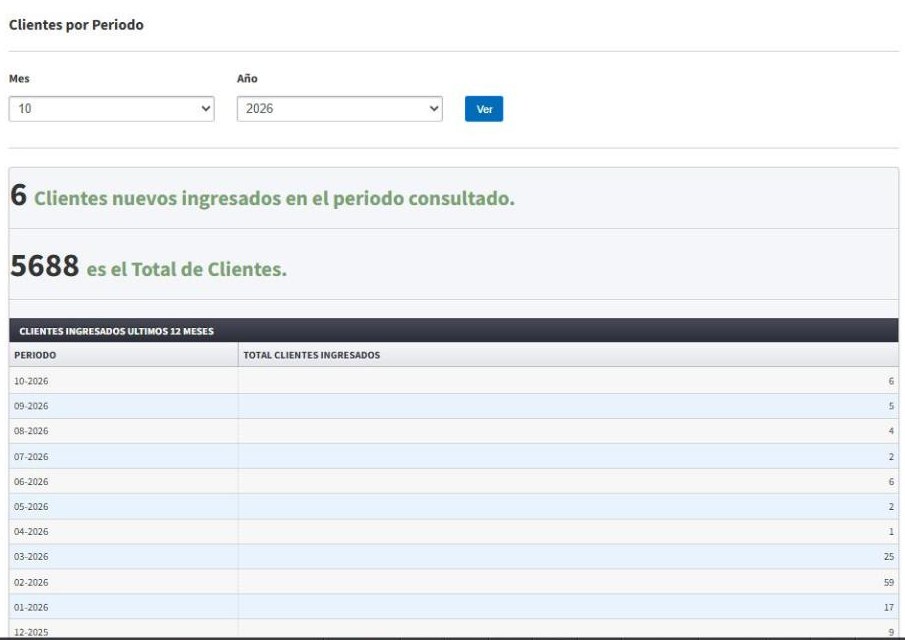905x640 pixels.
Task: Click the blue Ver button
Action: pos(484,108)
